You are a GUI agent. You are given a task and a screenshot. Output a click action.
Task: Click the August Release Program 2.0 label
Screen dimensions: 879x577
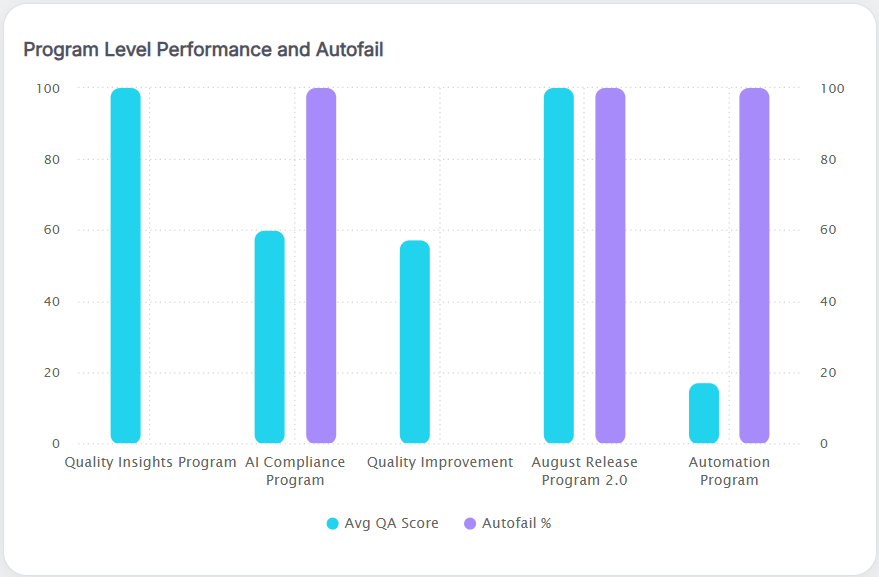point(584,471)
